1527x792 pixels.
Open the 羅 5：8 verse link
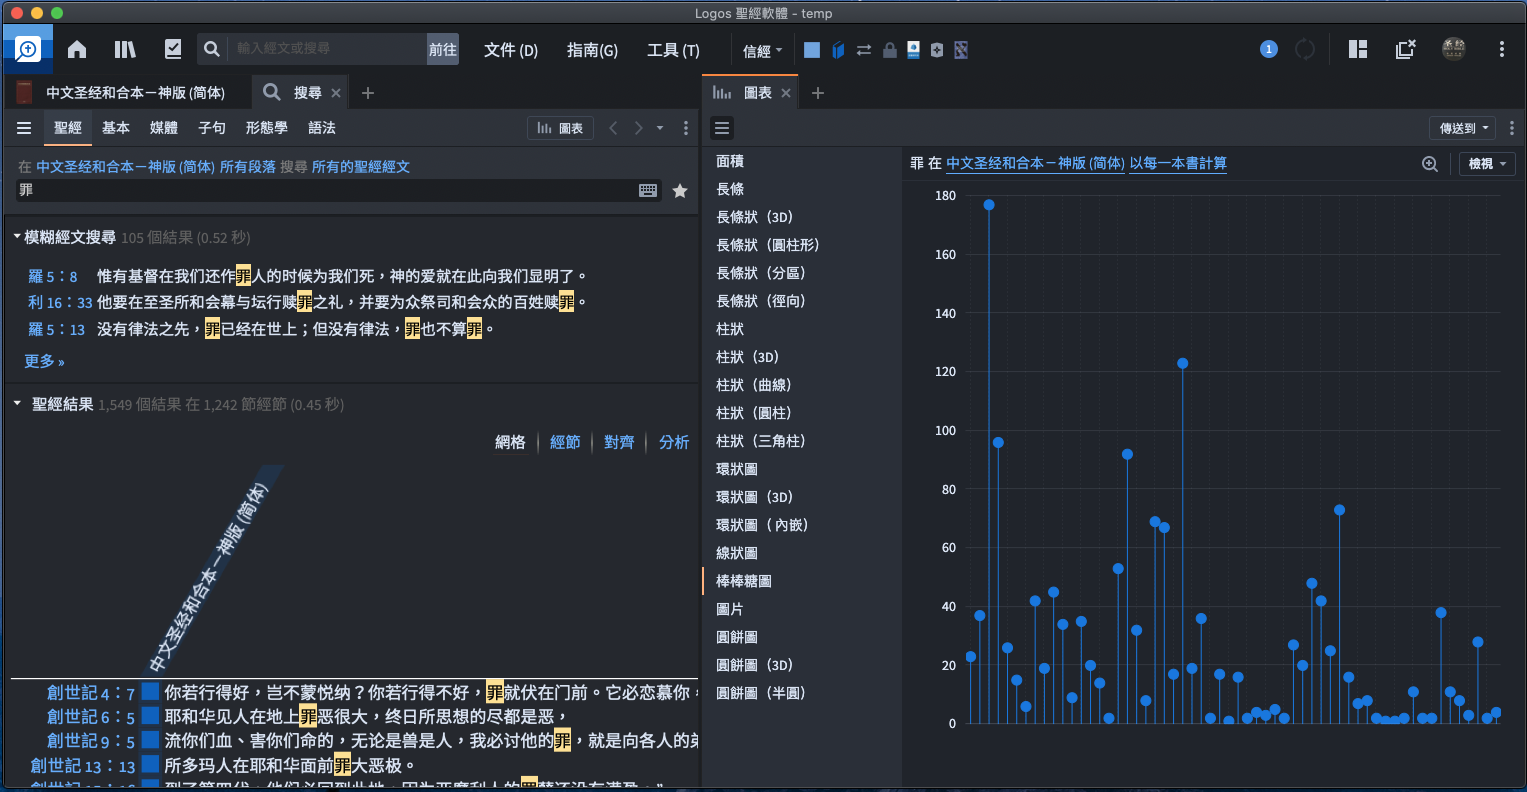[53, 276]
